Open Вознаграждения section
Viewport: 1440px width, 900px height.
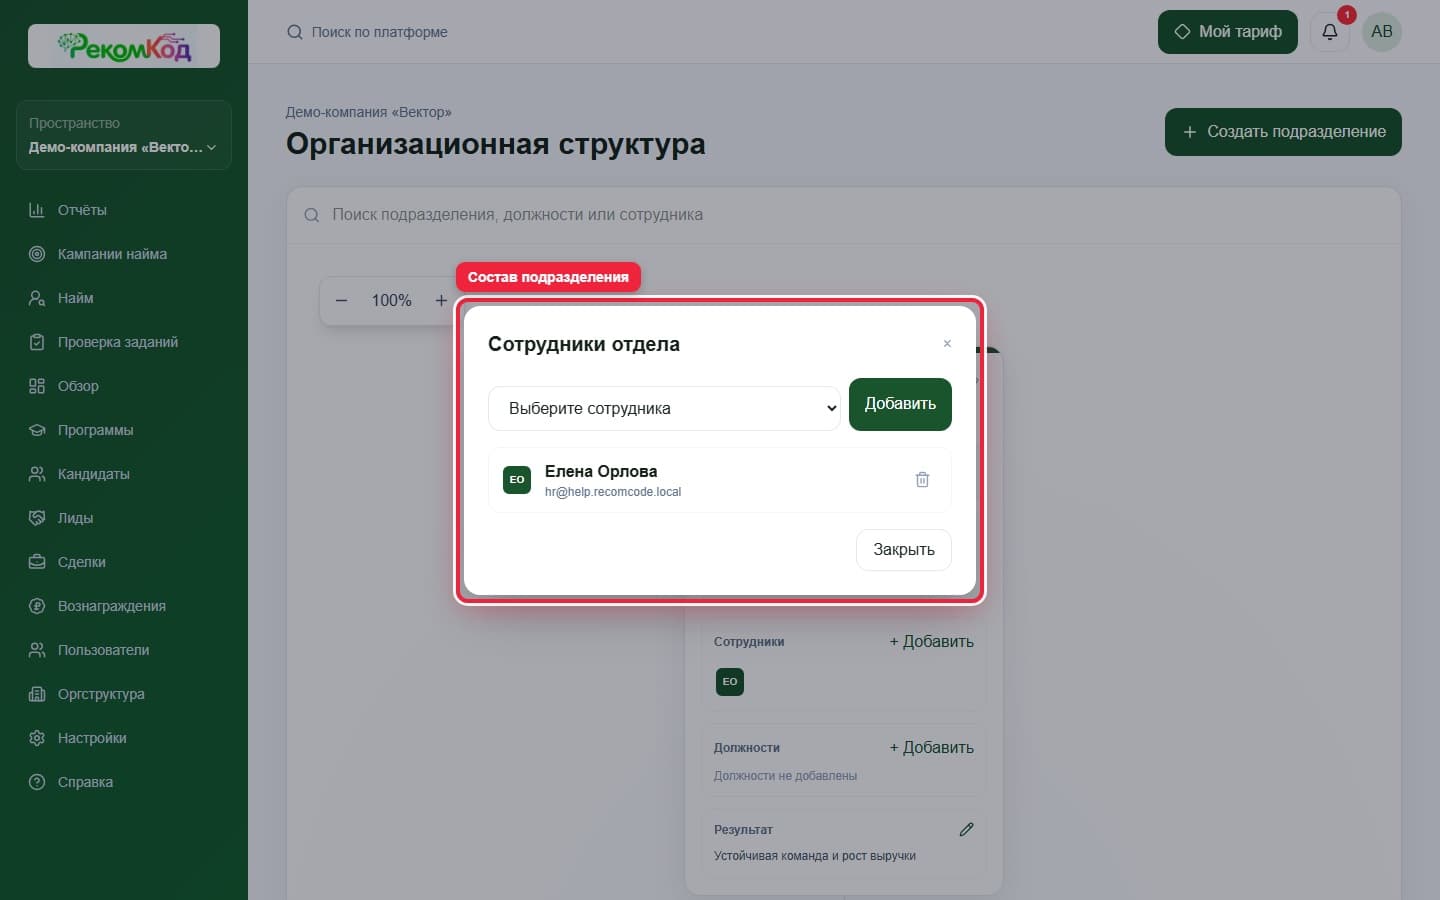(124, 606)
